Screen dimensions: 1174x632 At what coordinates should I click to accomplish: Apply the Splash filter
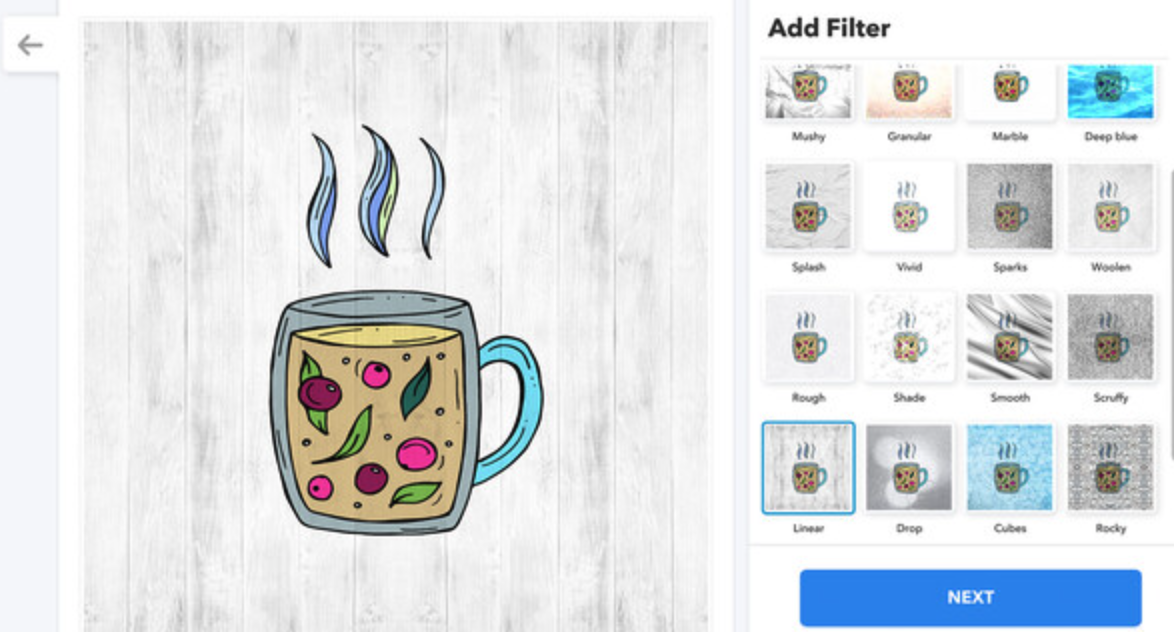(x=808, y=206)
